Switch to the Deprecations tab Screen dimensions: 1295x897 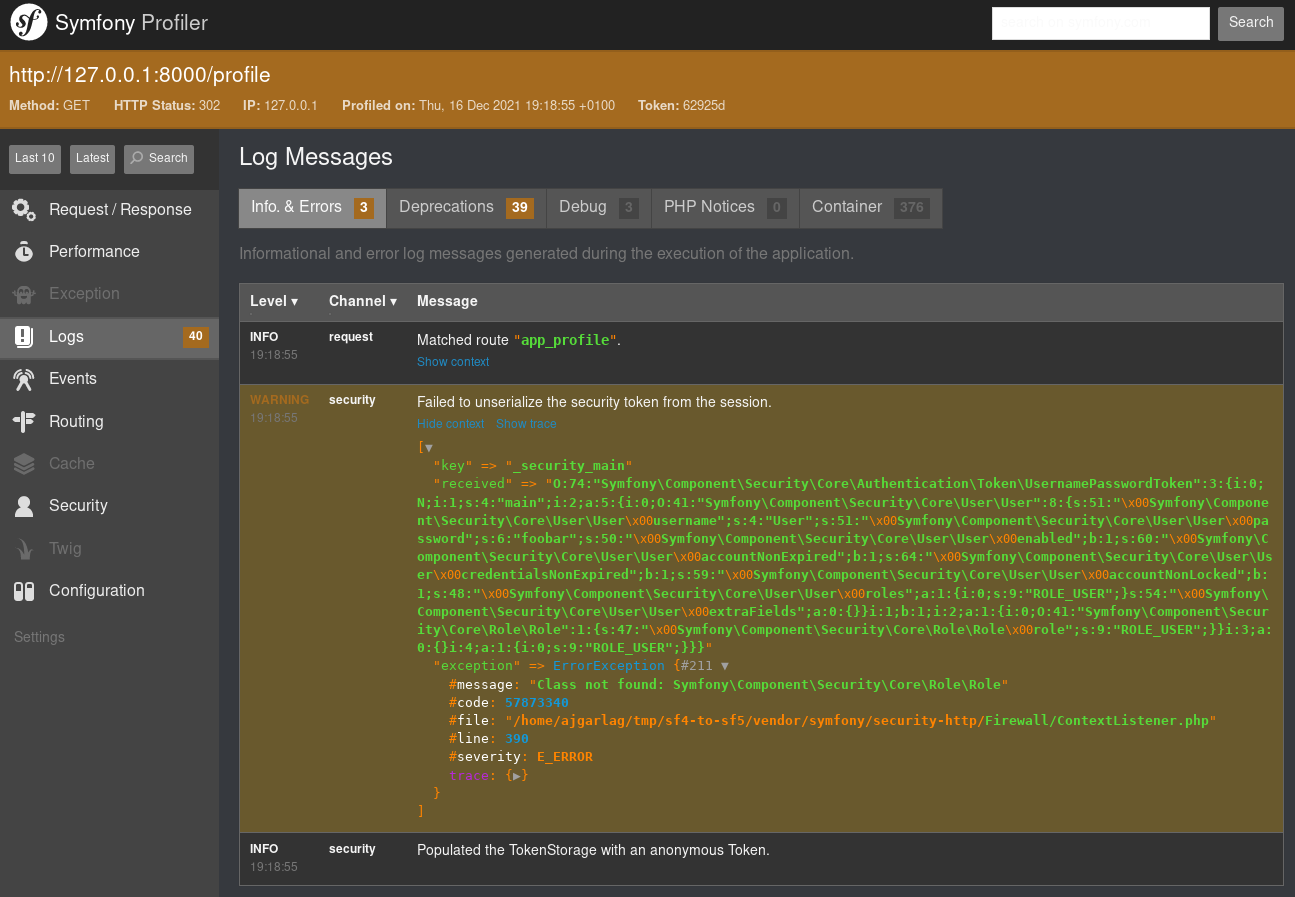[x=465, y=207]
